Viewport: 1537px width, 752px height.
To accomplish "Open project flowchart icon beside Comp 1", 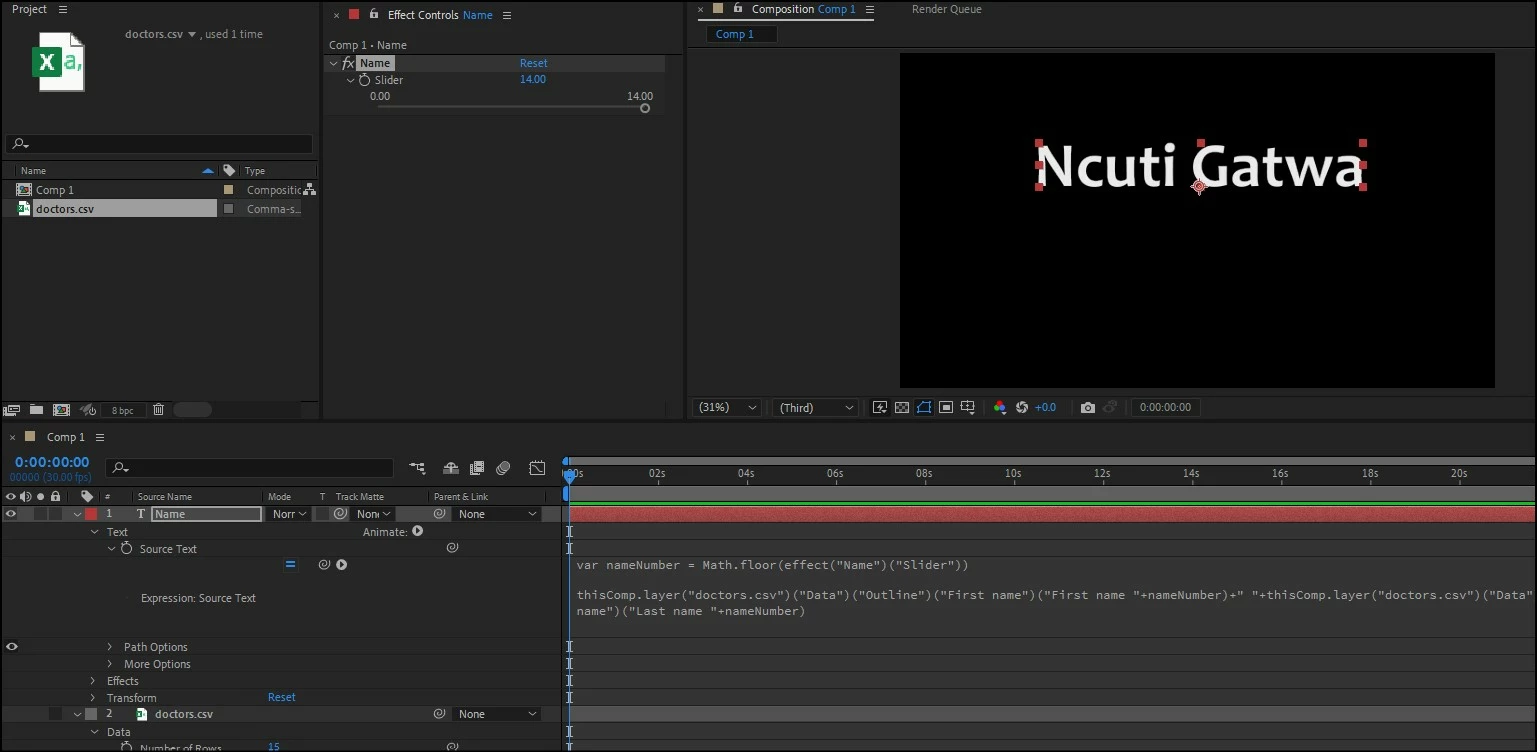I will point(310,189).
